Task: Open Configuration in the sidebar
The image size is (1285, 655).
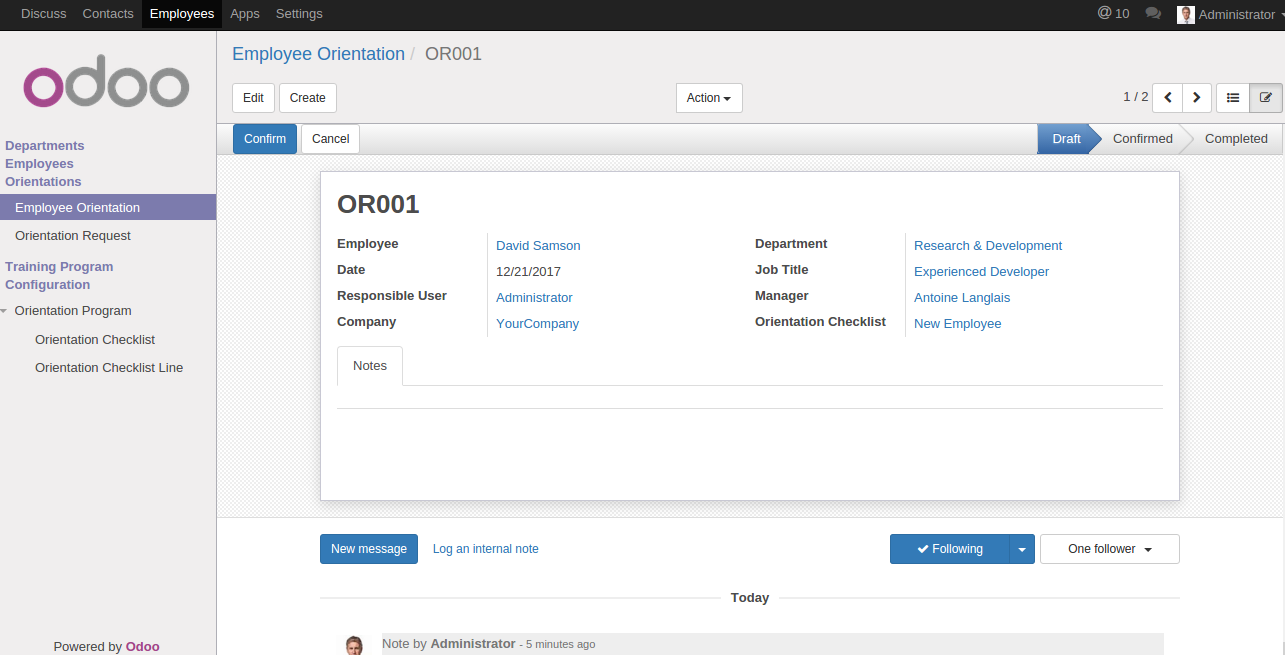Action: pos(47,285)
